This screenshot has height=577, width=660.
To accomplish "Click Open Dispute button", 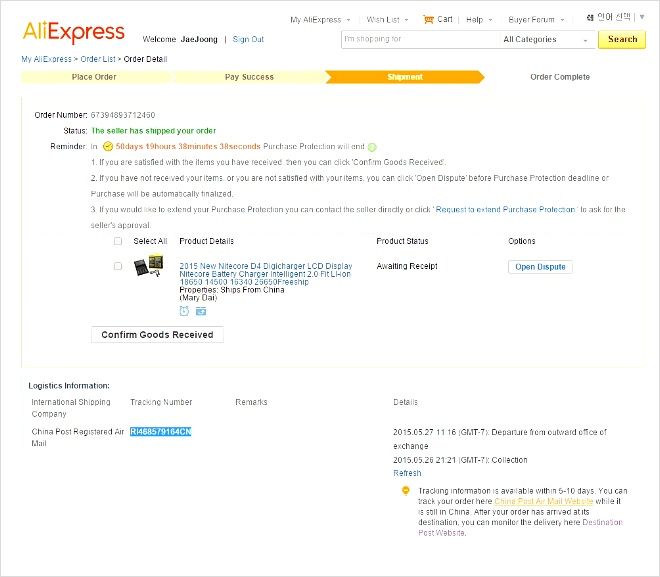I will tap(540, 267).
